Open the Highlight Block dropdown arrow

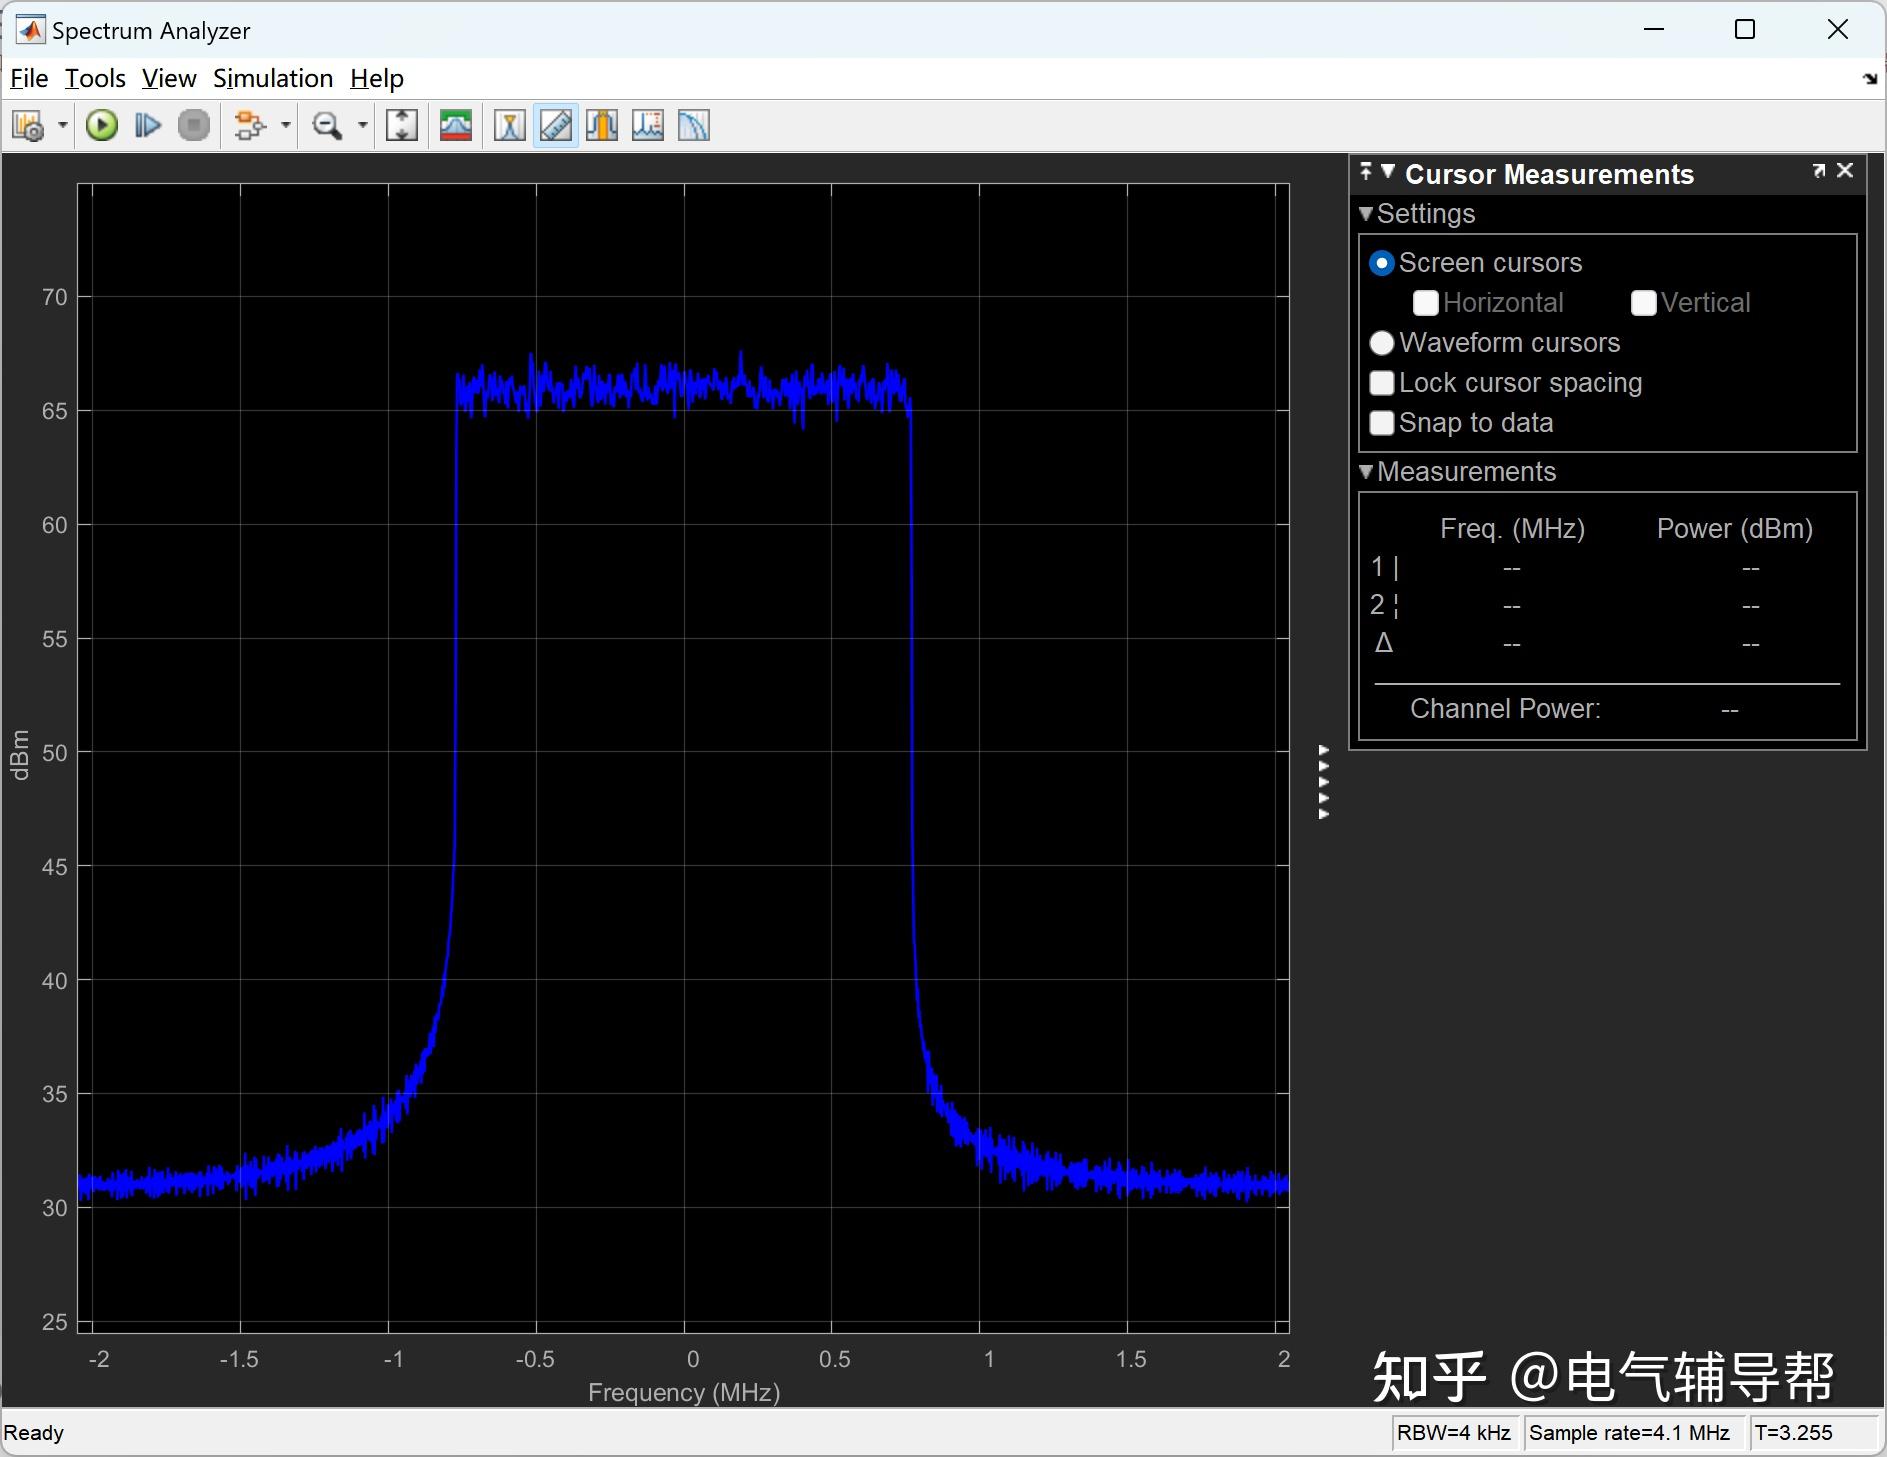point(286,126)
